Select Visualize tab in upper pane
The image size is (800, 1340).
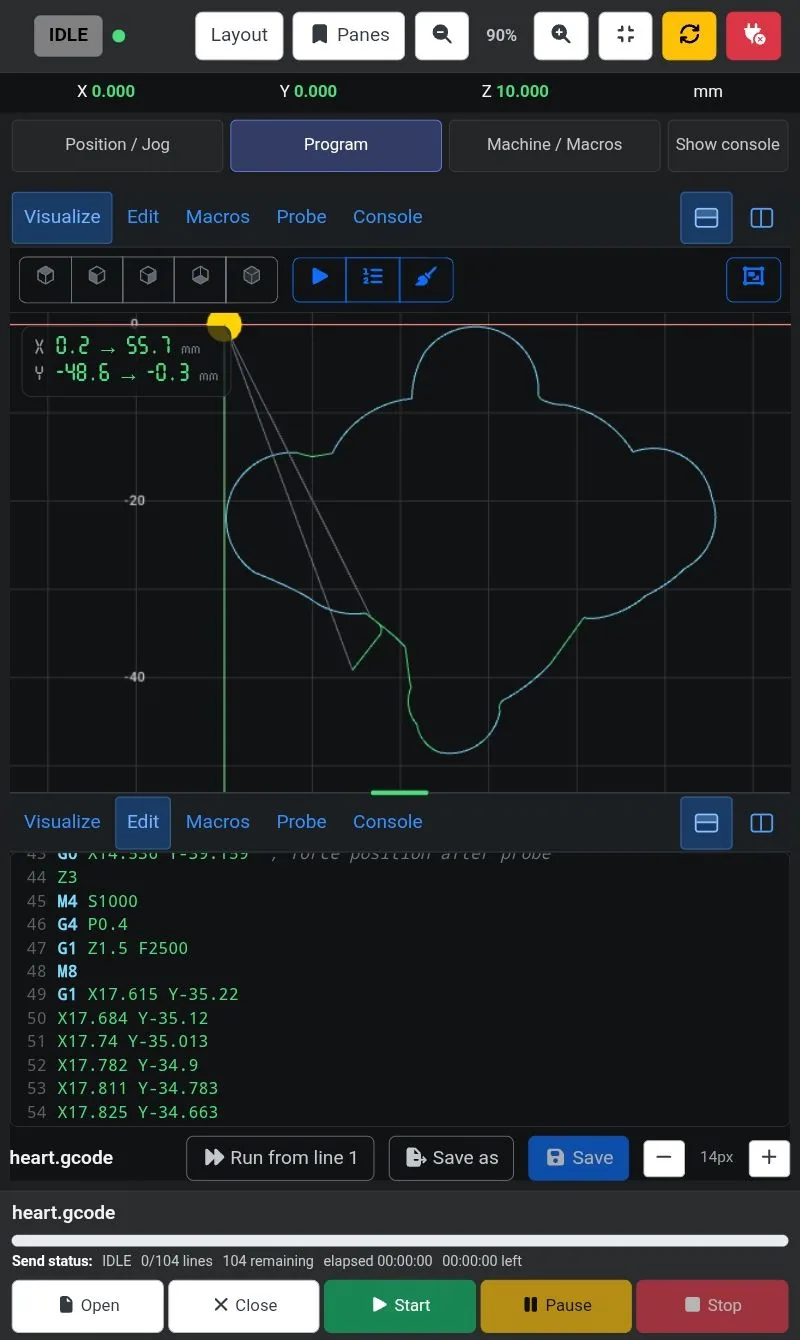click(x=62, y=217)
